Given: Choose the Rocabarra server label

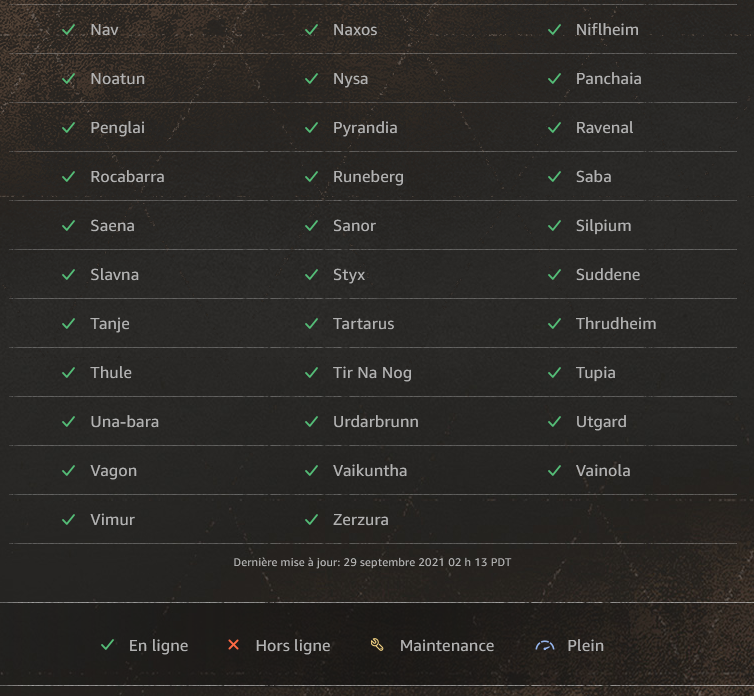Looking at the screenshot, I should [x=127, y=177].
